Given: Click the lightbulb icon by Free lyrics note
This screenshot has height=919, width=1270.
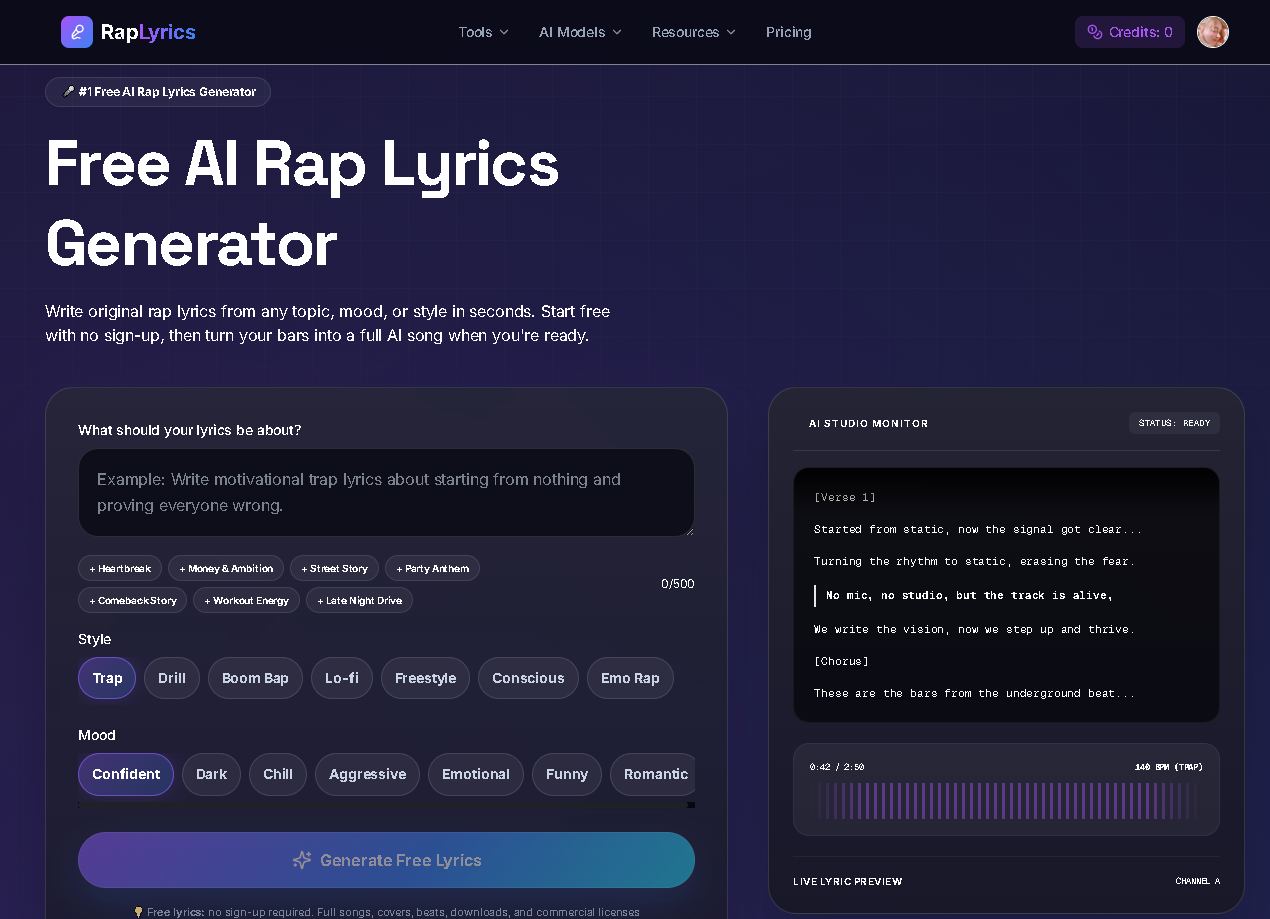Looking at the screenshot, I should click(139, 912).
